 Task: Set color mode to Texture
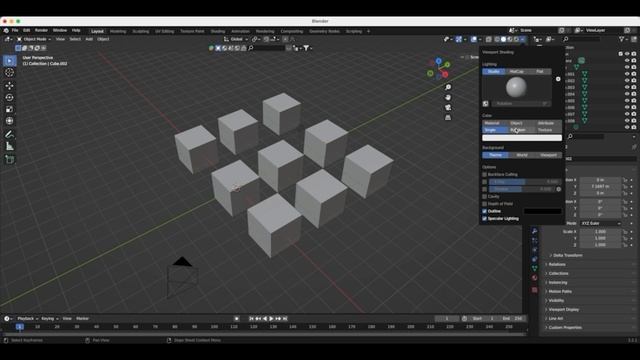[549, 130]
